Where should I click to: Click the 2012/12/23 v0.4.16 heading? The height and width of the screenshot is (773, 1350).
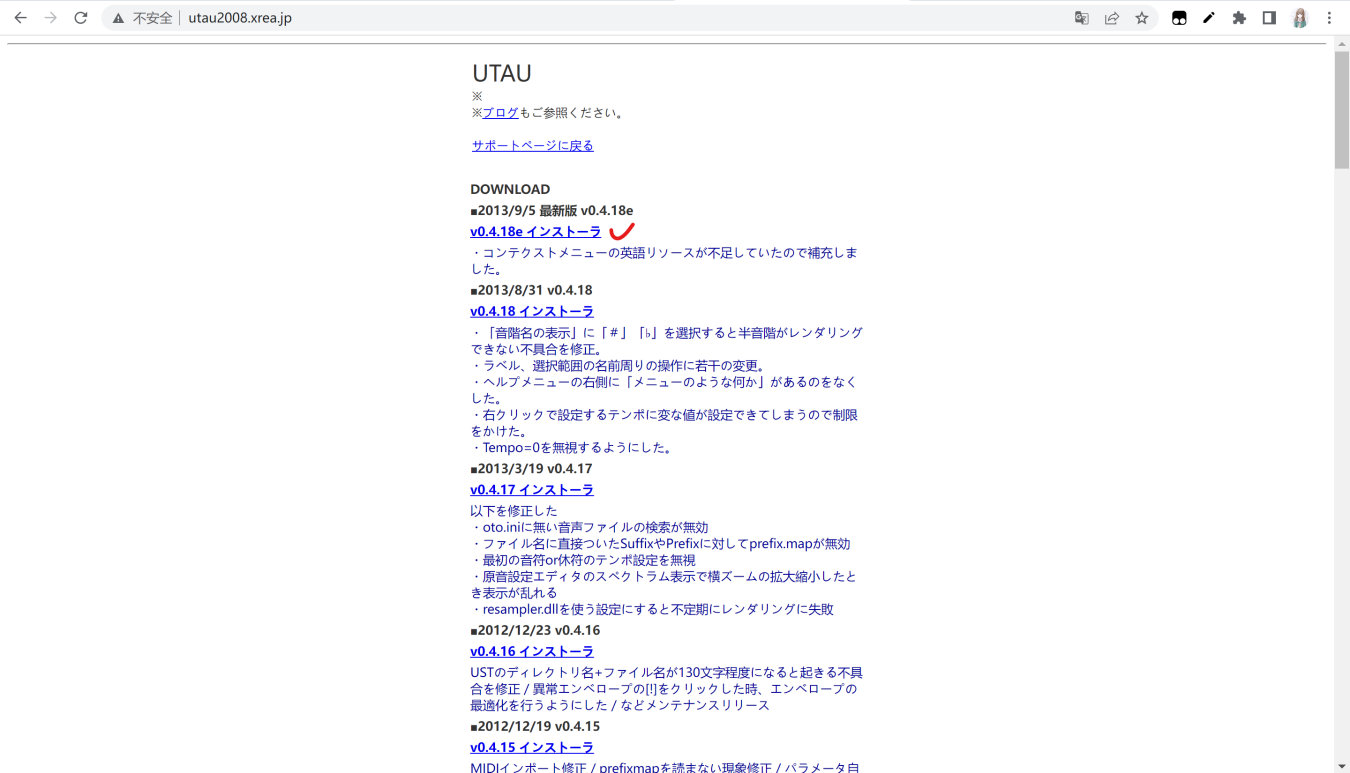point(535,631)
